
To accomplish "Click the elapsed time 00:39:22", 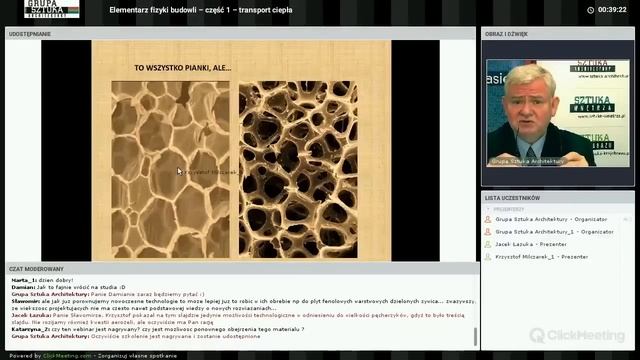I will click(x=612, y=10).
